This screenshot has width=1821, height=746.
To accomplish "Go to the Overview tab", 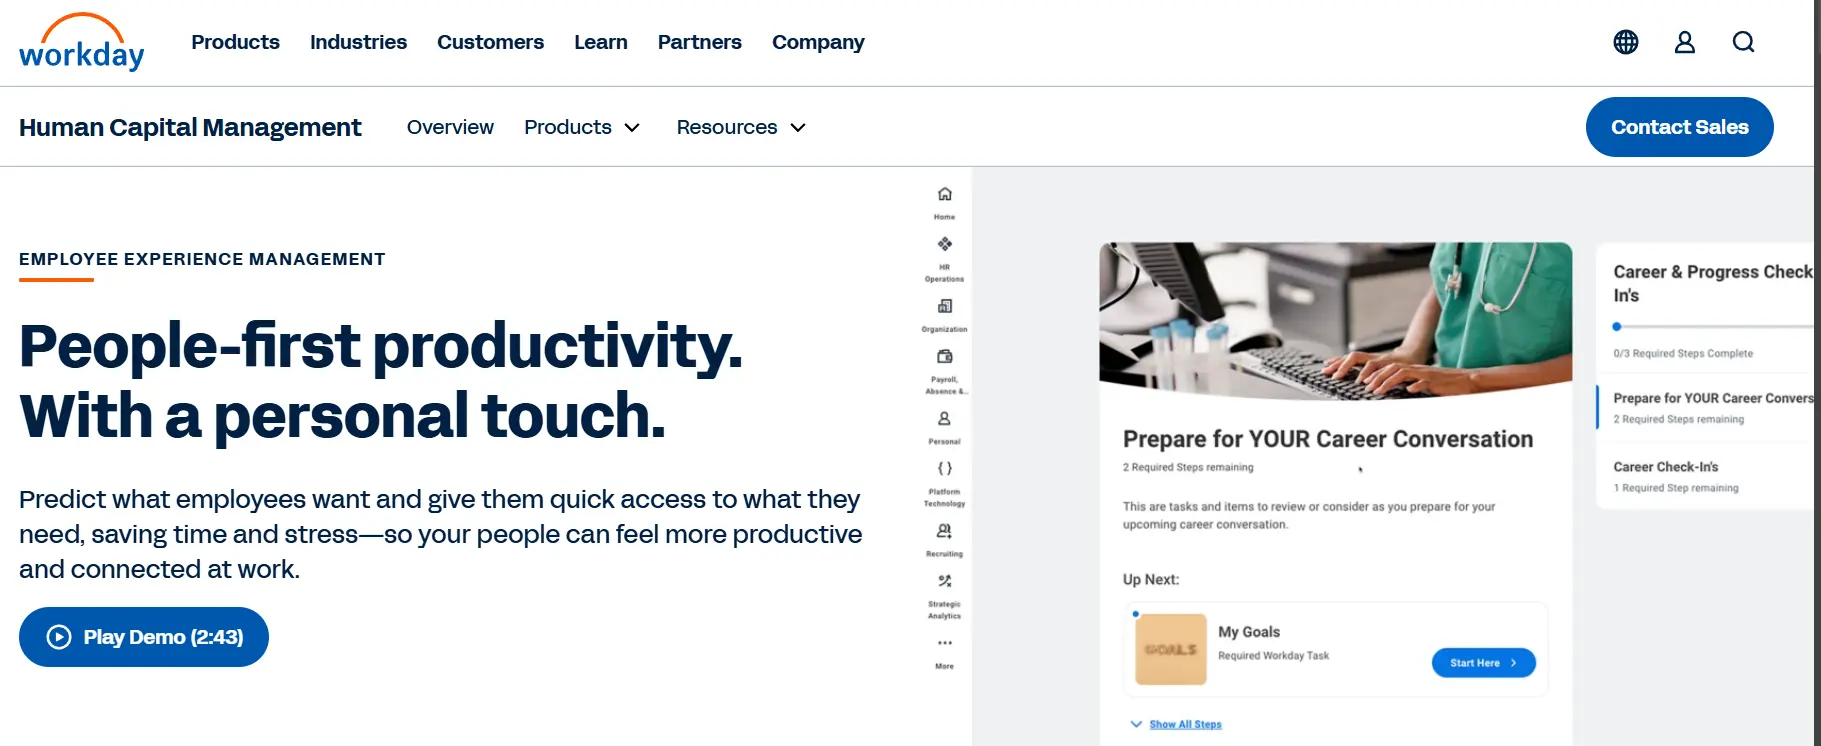I will (450, 127).
